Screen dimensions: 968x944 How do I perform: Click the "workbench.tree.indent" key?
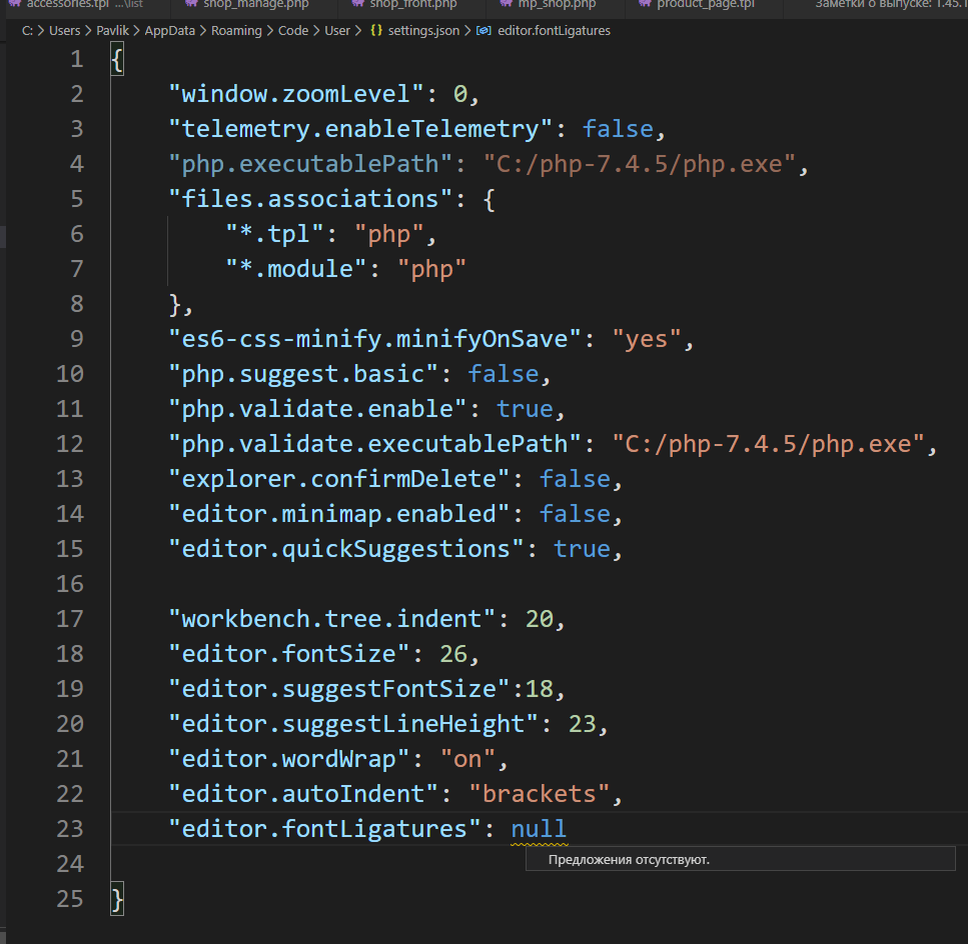[x=332, y=619]
